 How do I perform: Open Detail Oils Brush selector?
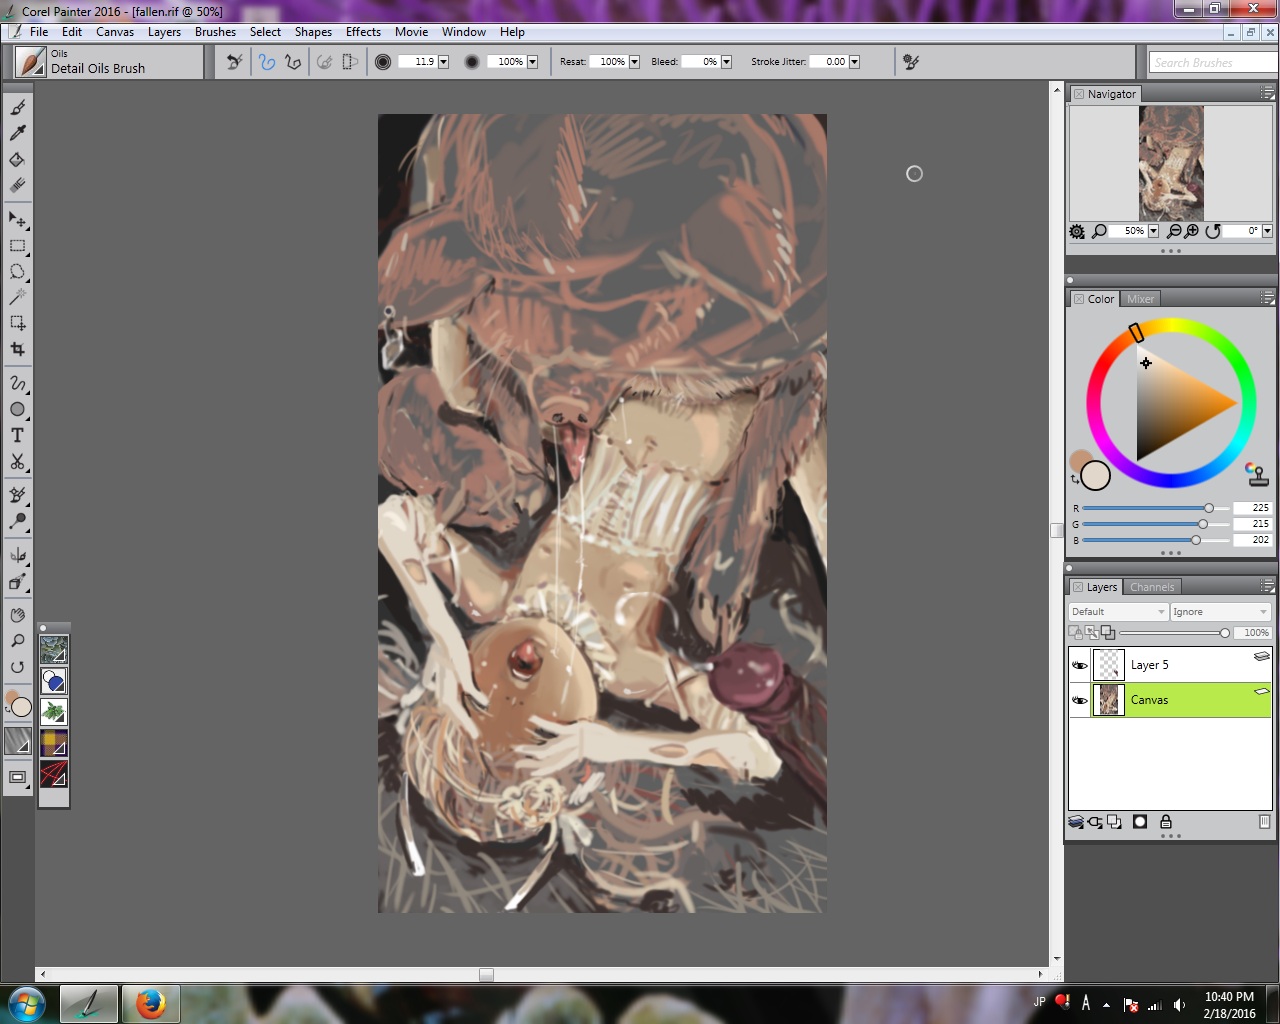coord(108,62)
